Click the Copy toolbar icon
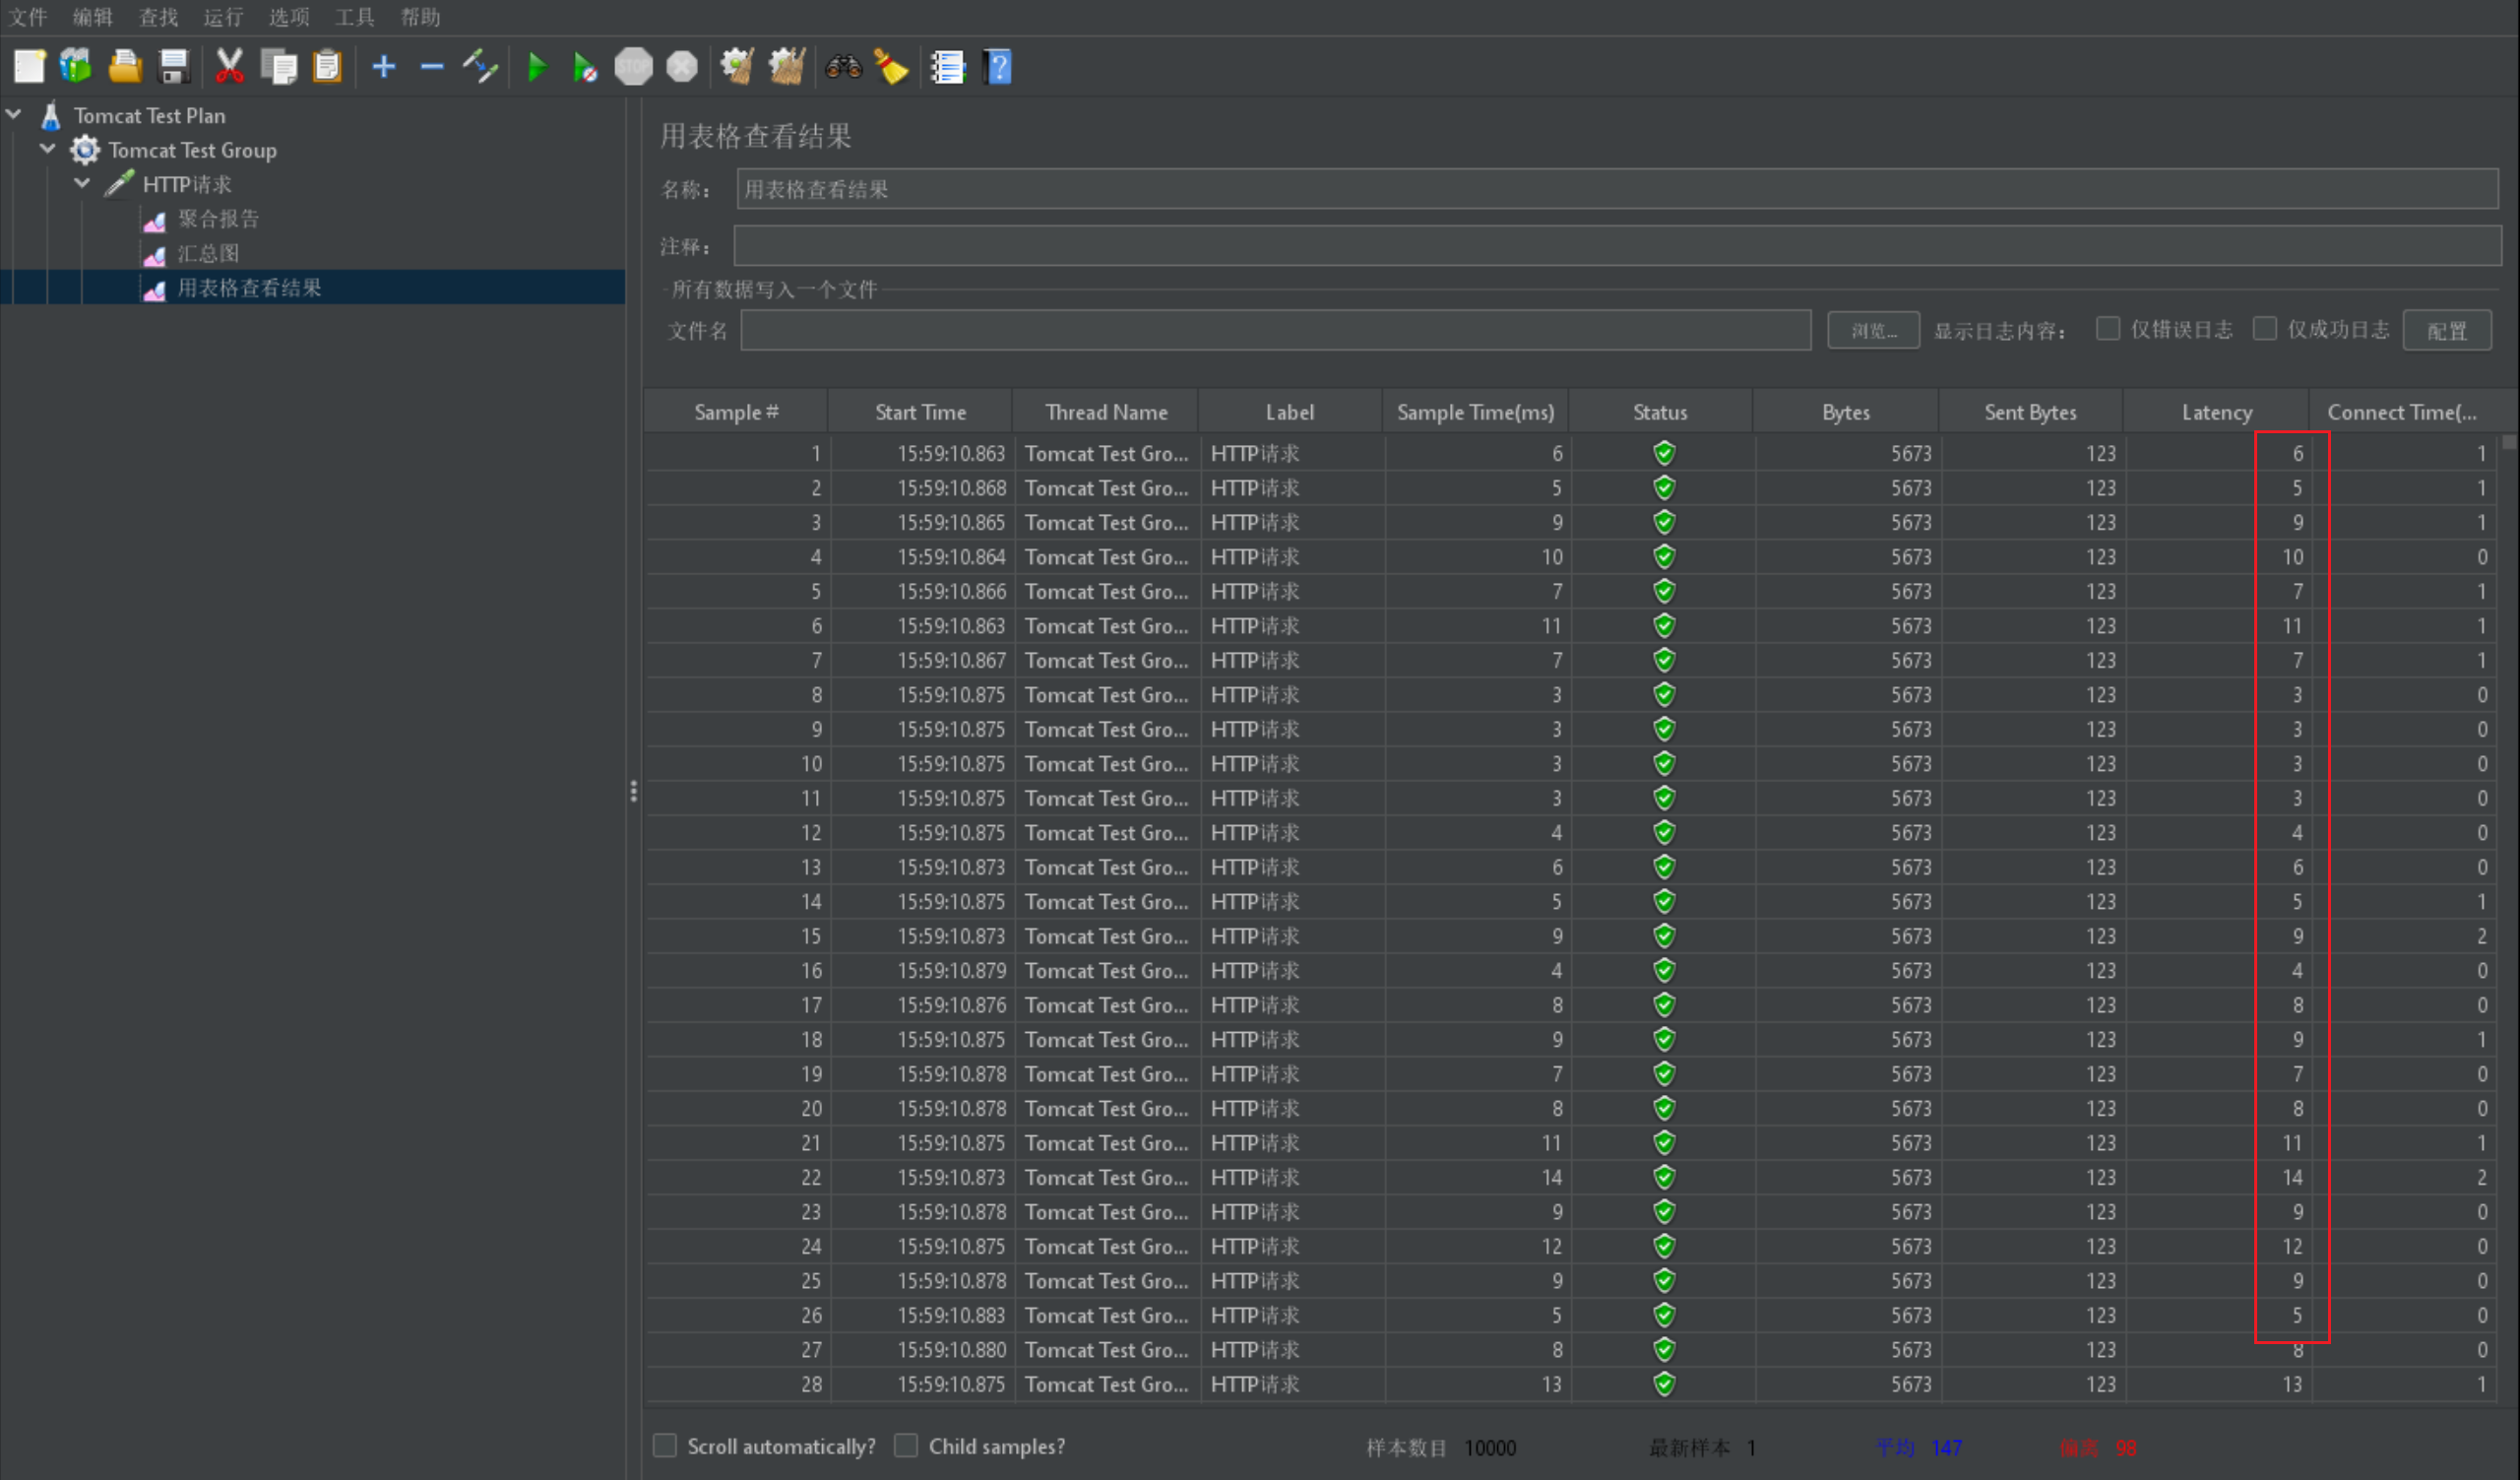The image size is (2520, 1480). 279,67
